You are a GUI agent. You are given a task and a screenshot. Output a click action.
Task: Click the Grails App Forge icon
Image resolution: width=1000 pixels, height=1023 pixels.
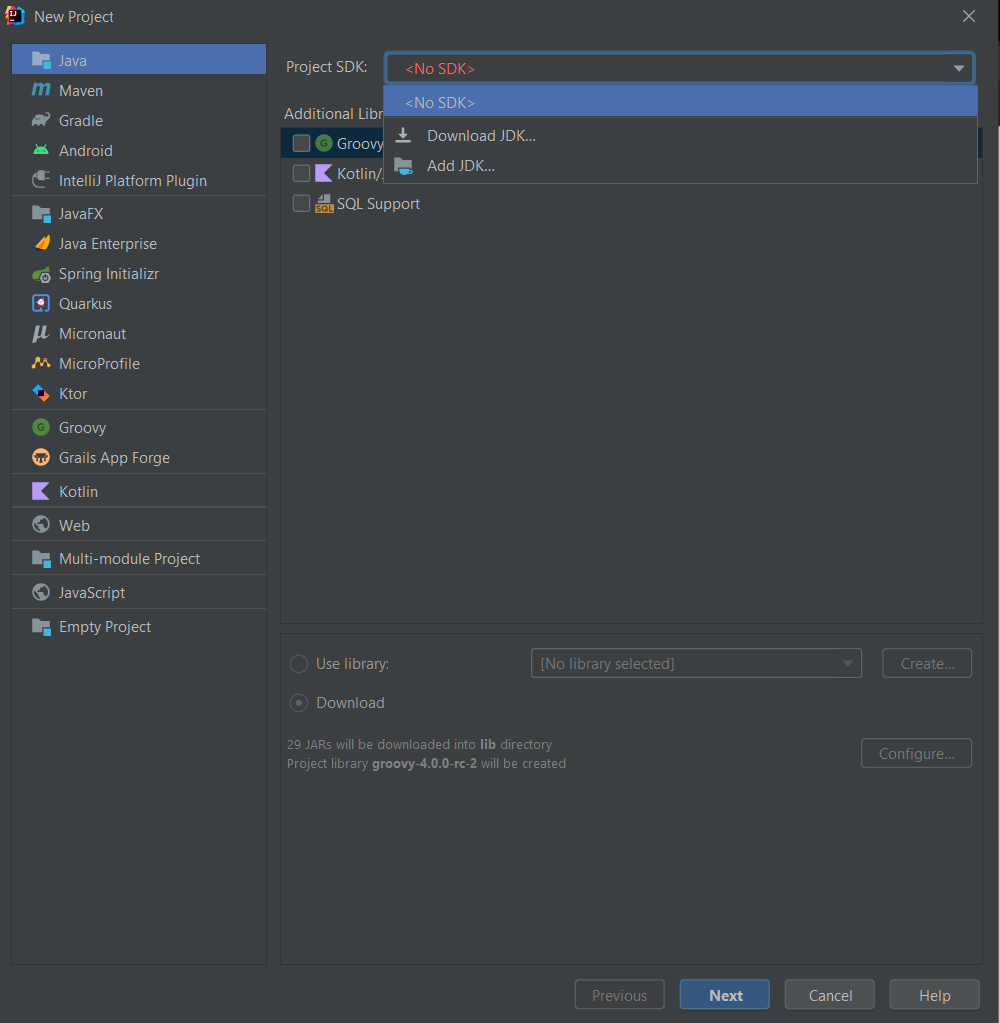click(41, 457)
